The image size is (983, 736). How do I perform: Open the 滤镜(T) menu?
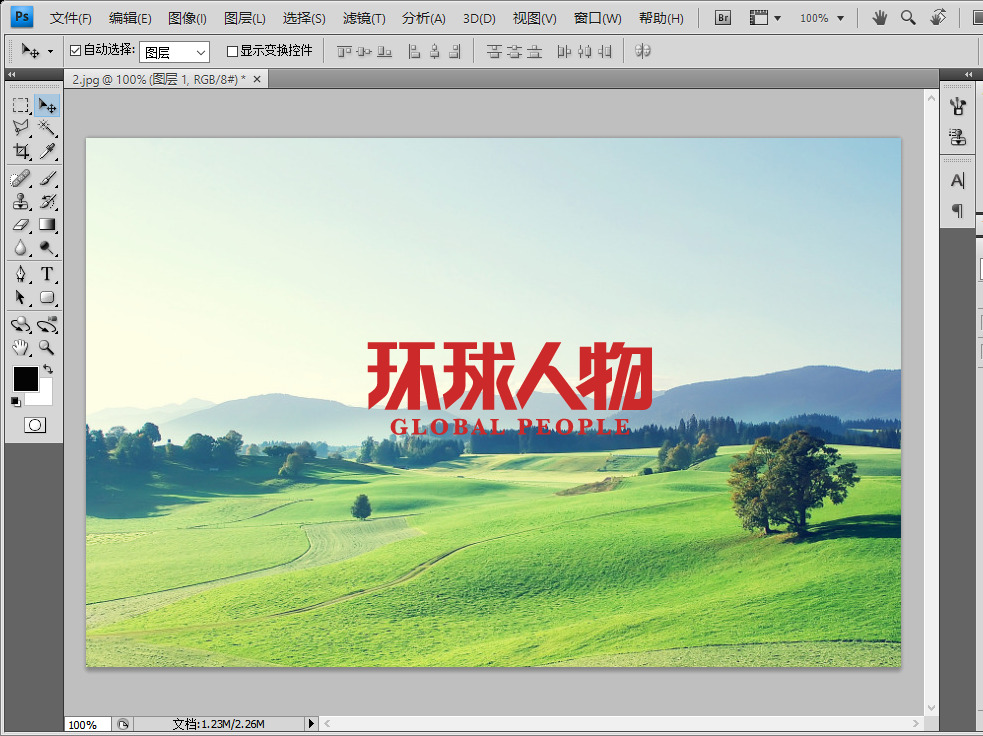[x=364, y=18]
